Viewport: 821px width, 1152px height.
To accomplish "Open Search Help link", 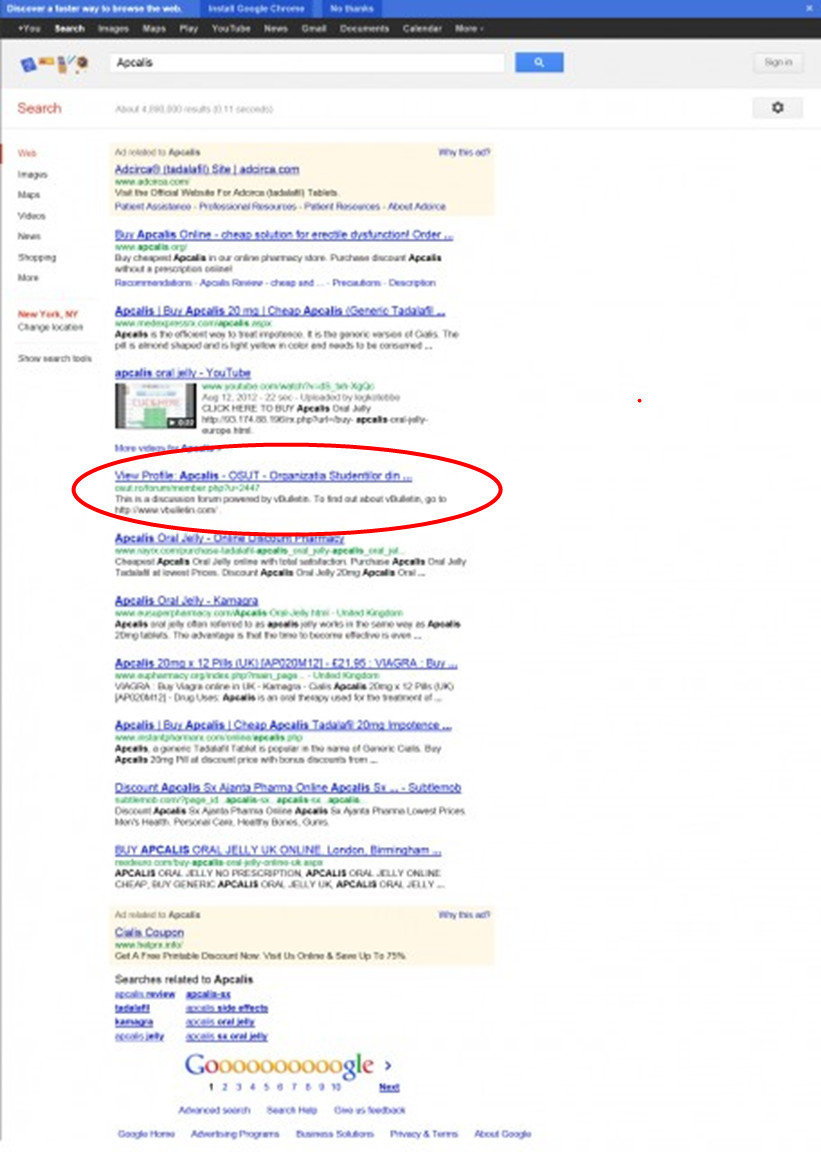I will [x=292, y=1110].
